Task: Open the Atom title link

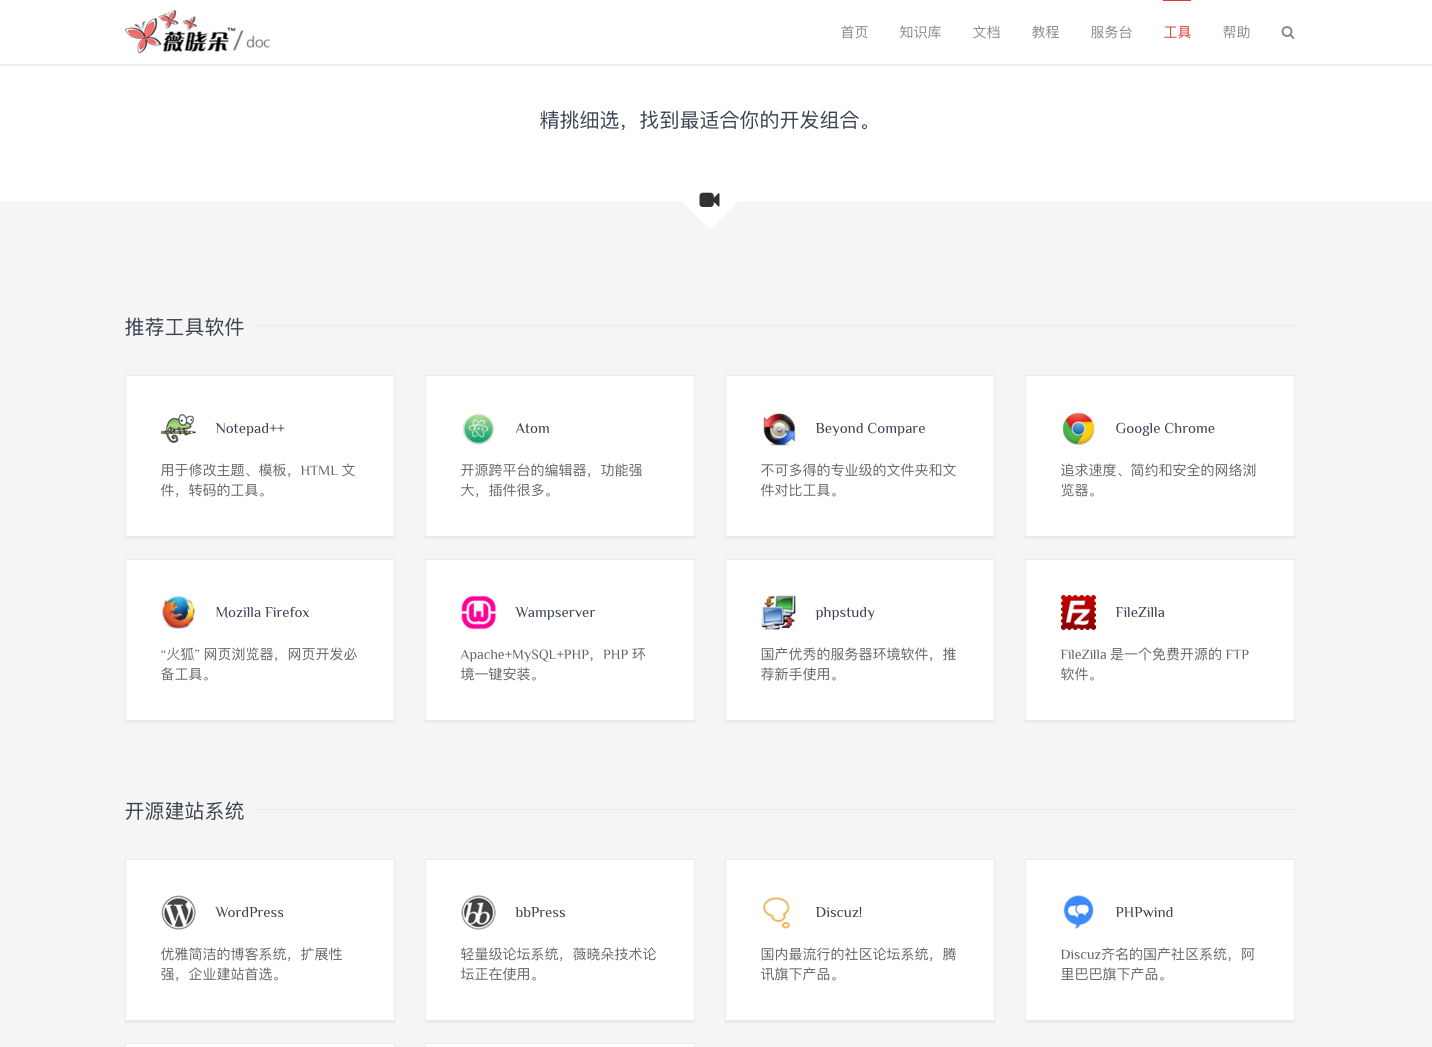Action: (x=533, y=428)
